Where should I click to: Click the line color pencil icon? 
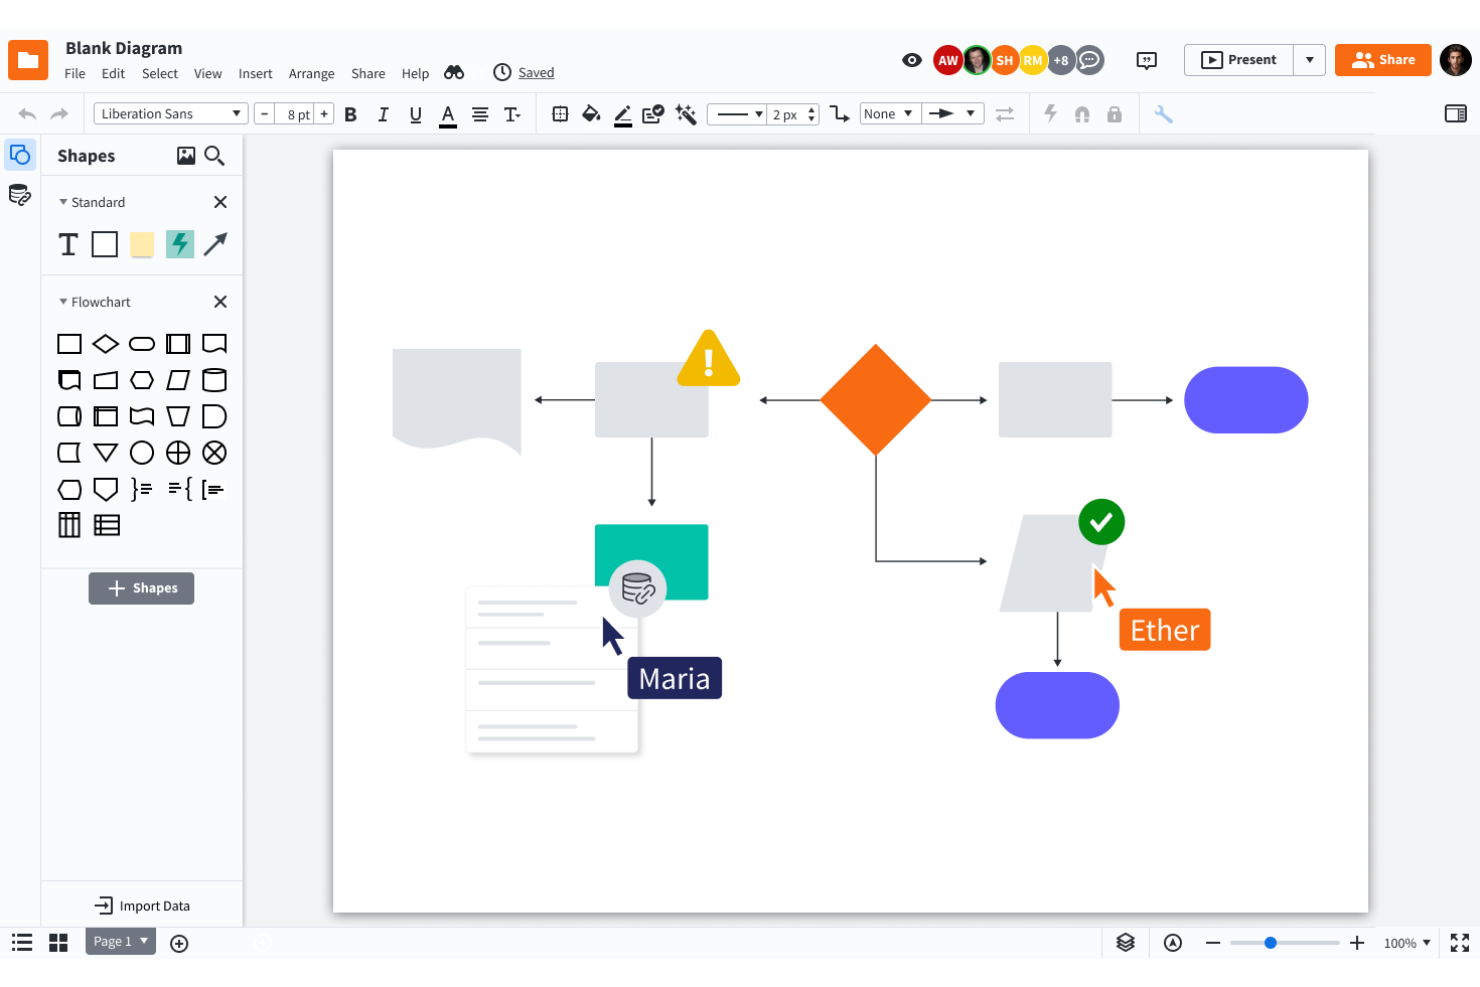[x=623, y=114]
